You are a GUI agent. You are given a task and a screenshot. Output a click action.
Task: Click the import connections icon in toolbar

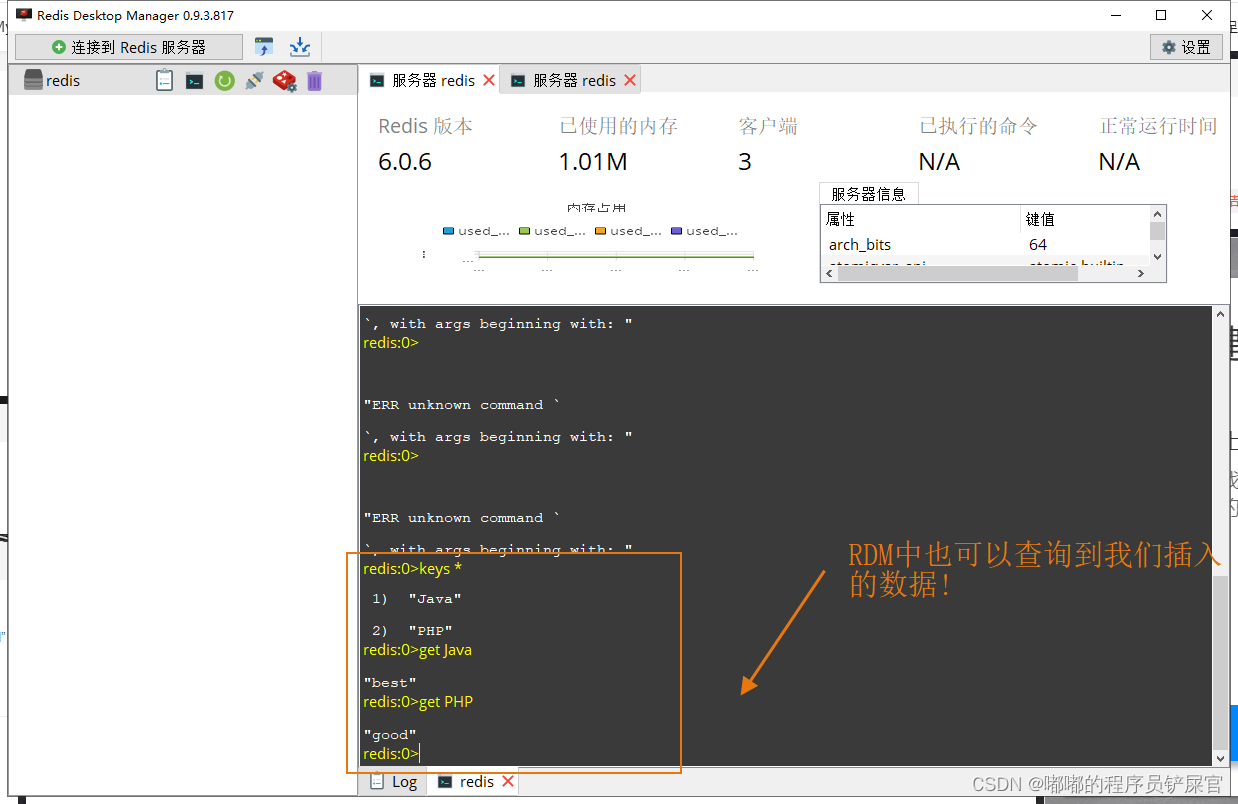click(264, 47)
